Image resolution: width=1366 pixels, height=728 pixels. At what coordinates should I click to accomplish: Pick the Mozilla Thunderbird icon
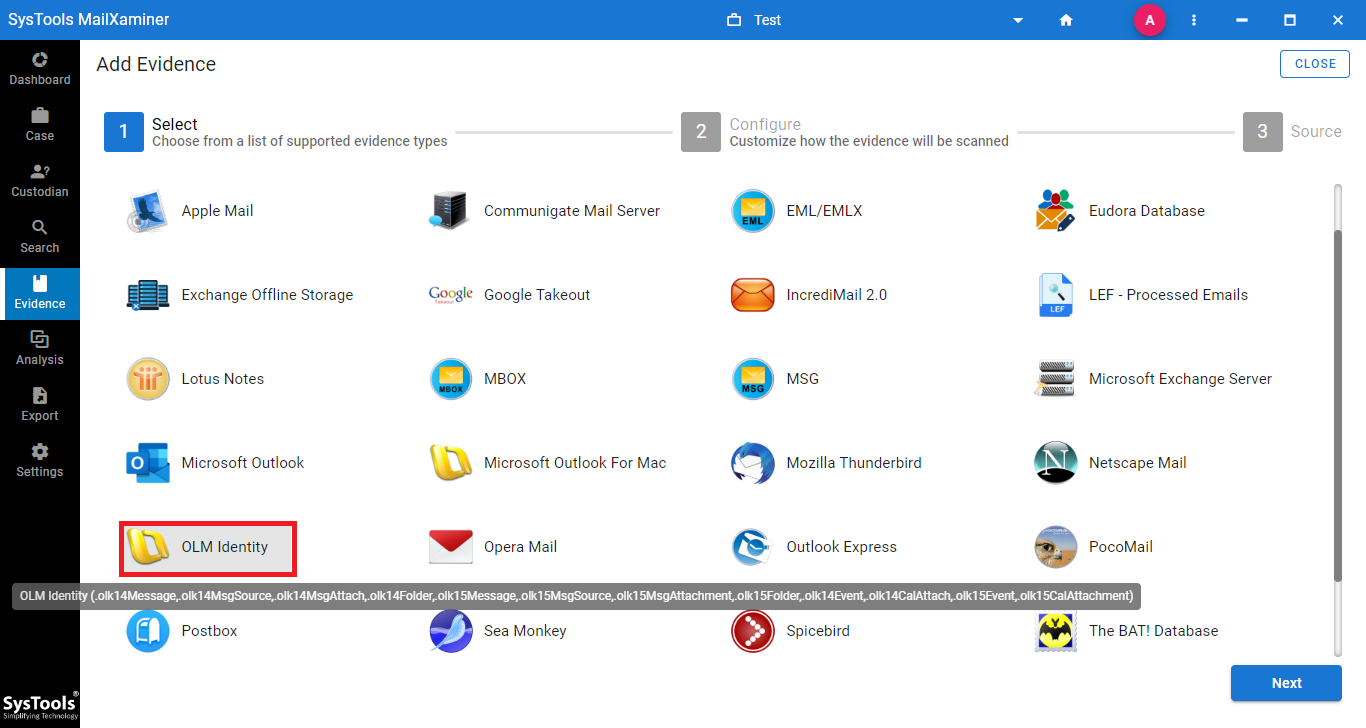753,463
